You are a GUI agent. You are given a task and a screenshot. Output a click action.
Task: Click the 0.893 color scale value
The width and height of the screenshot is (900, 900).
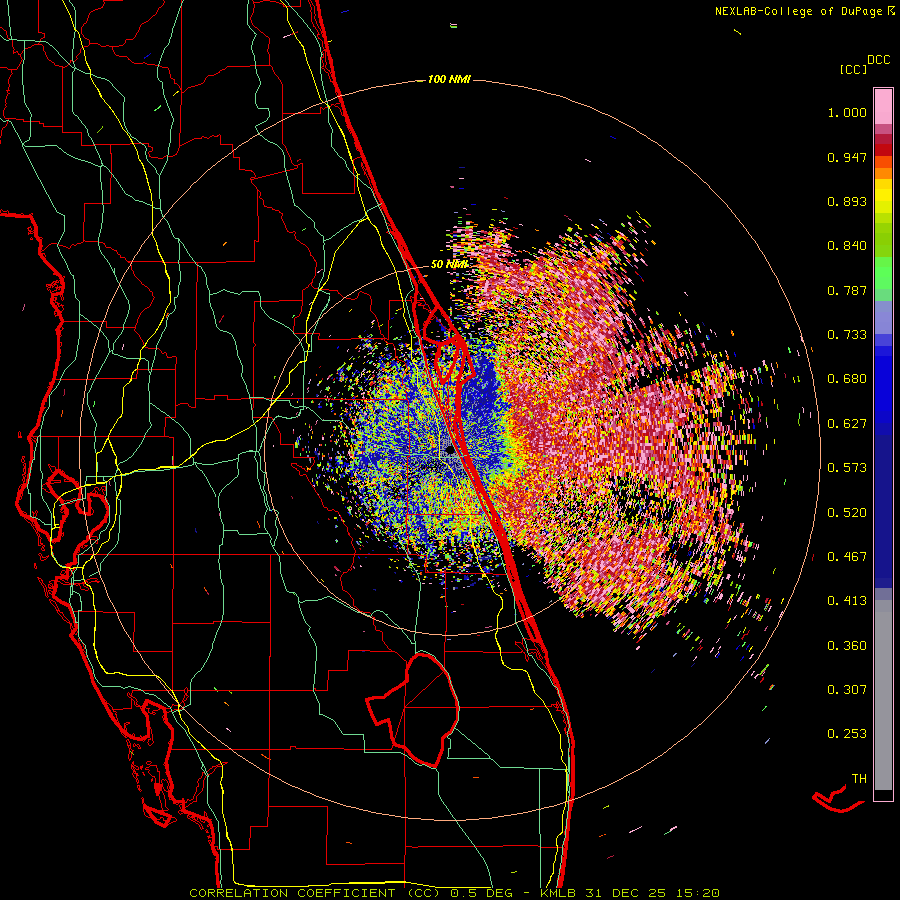847,201
